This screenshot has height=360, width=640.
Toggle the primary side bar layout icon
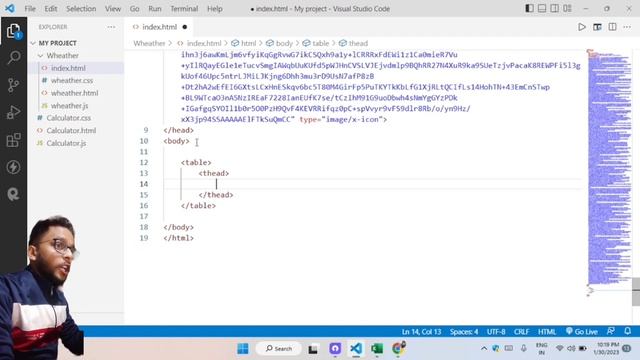pyautogui.click(x=529, y=8)
